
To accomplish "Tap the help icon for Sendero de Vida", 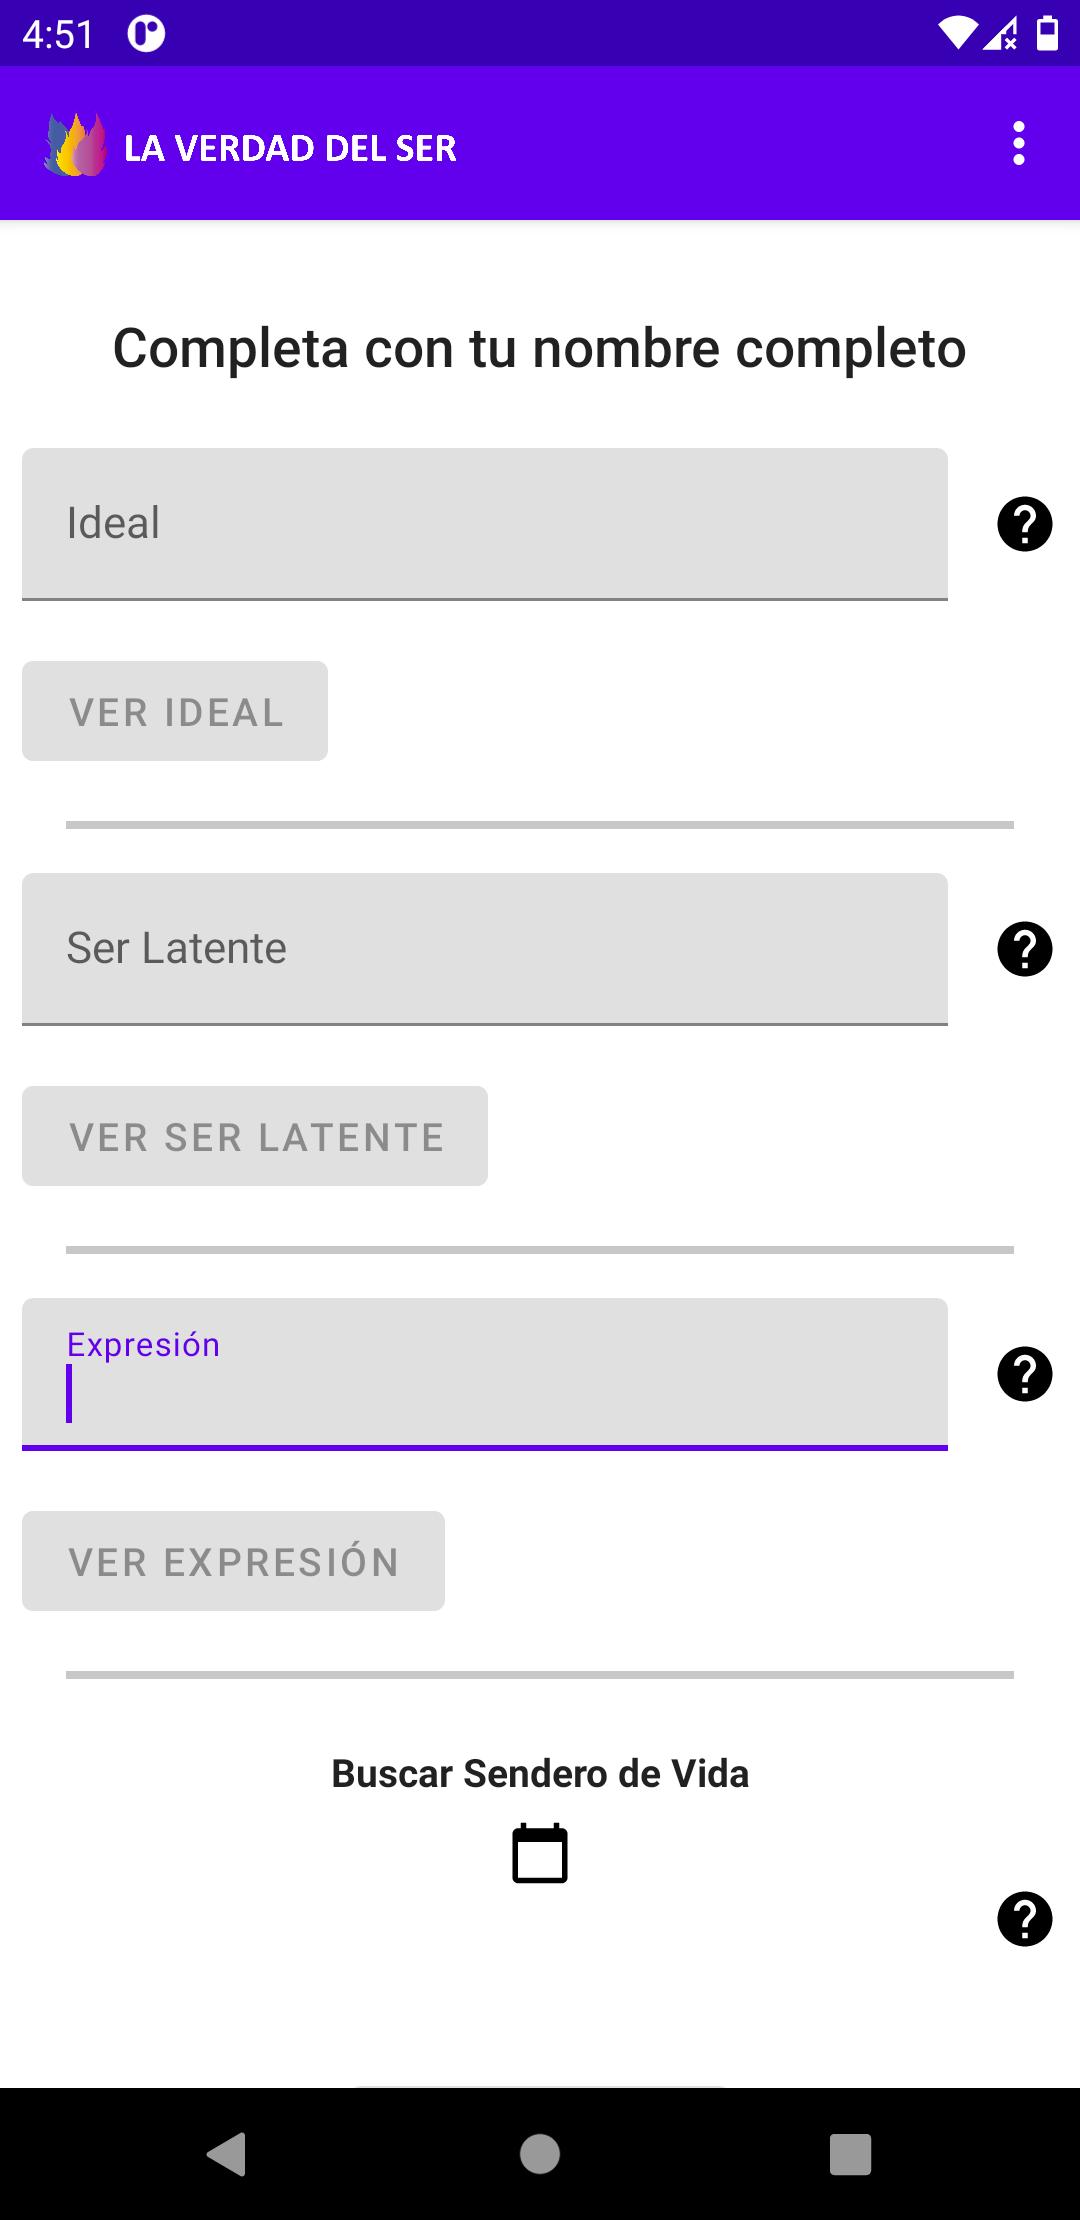I will tap(1025, 1919).
